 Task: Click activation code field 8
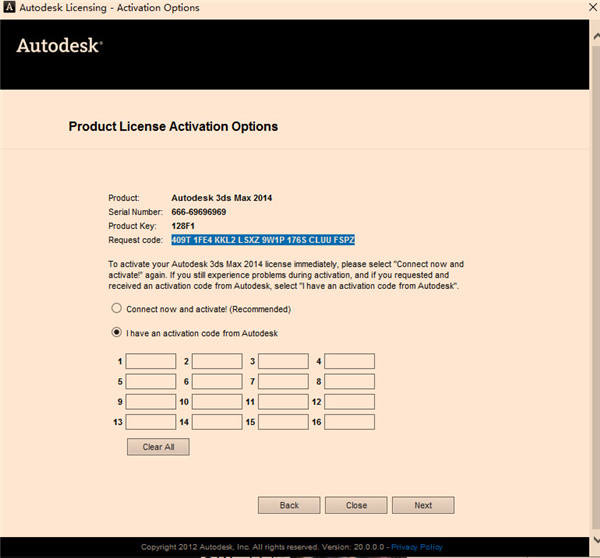pyautogui.click(x=349, y=382)
